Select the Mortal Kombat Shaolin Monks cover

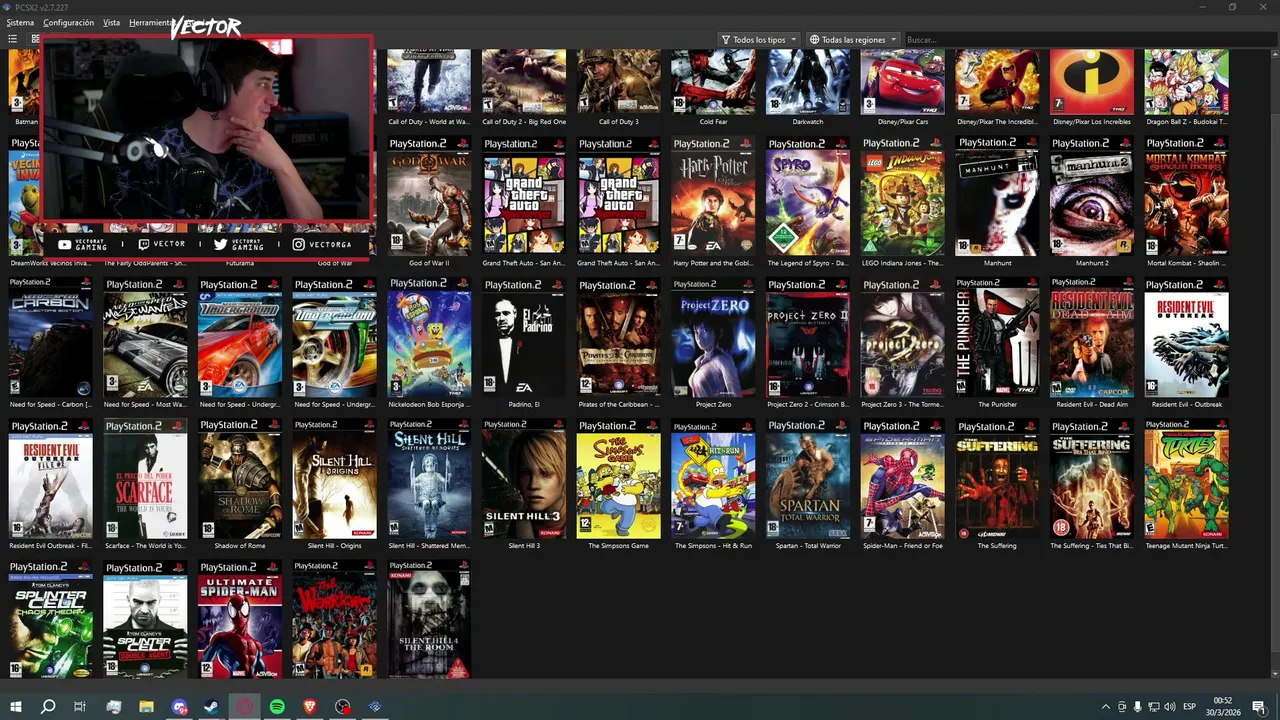tap(1186, 196)
